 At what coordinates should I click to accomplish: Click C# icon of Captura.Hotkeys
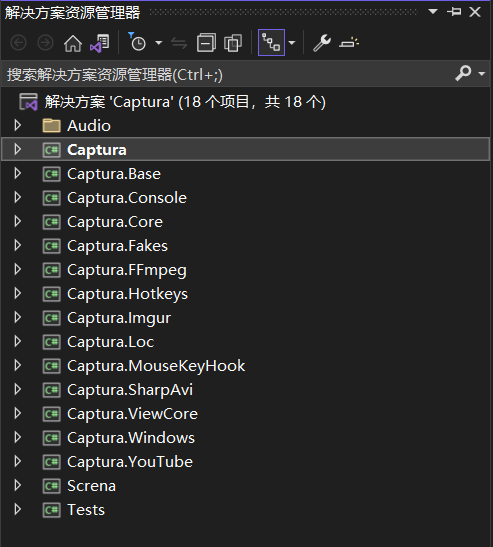[51, 294]
